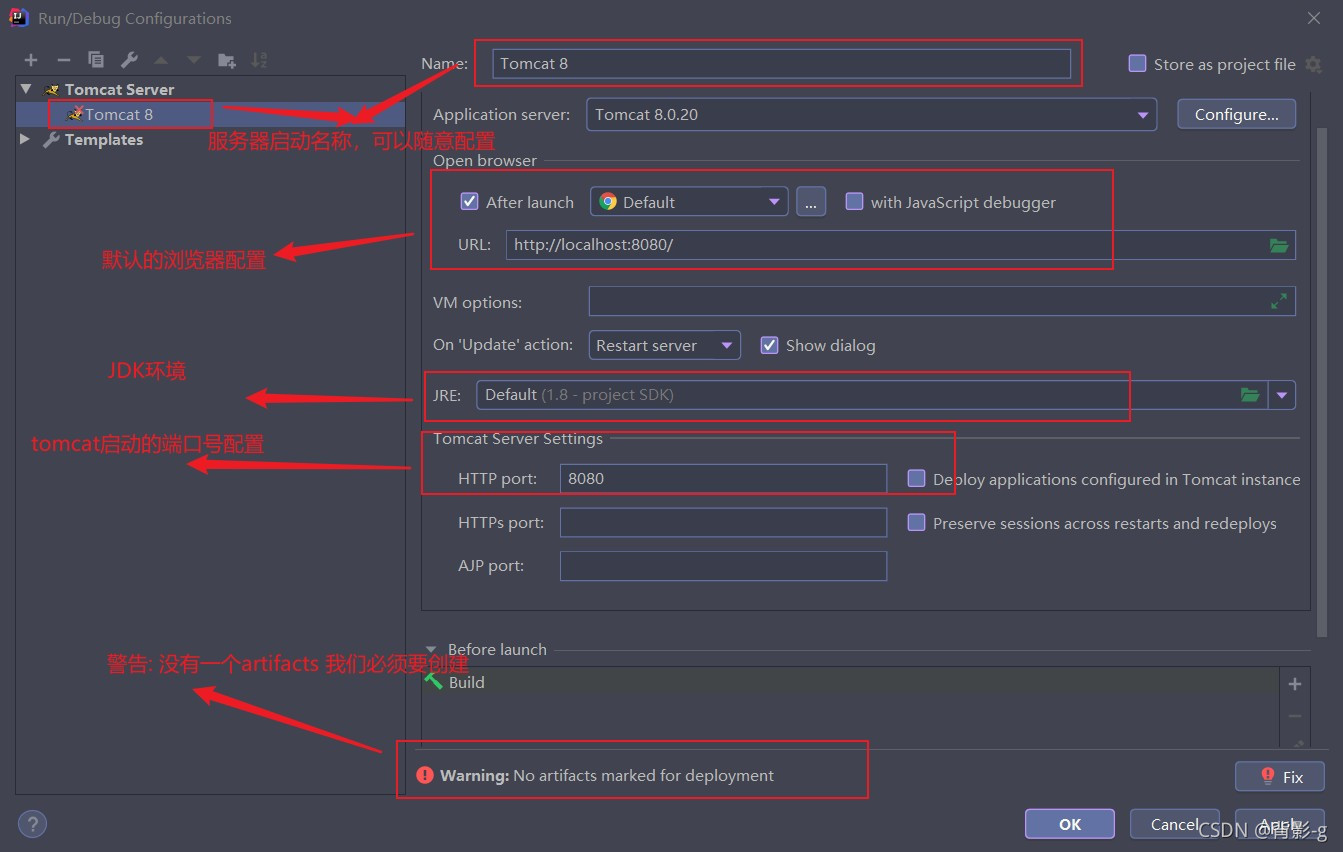
Task: Open Application server Tomcat 8.0.20 dropdown
Action: pyautogui.click(x=871, y=114)
